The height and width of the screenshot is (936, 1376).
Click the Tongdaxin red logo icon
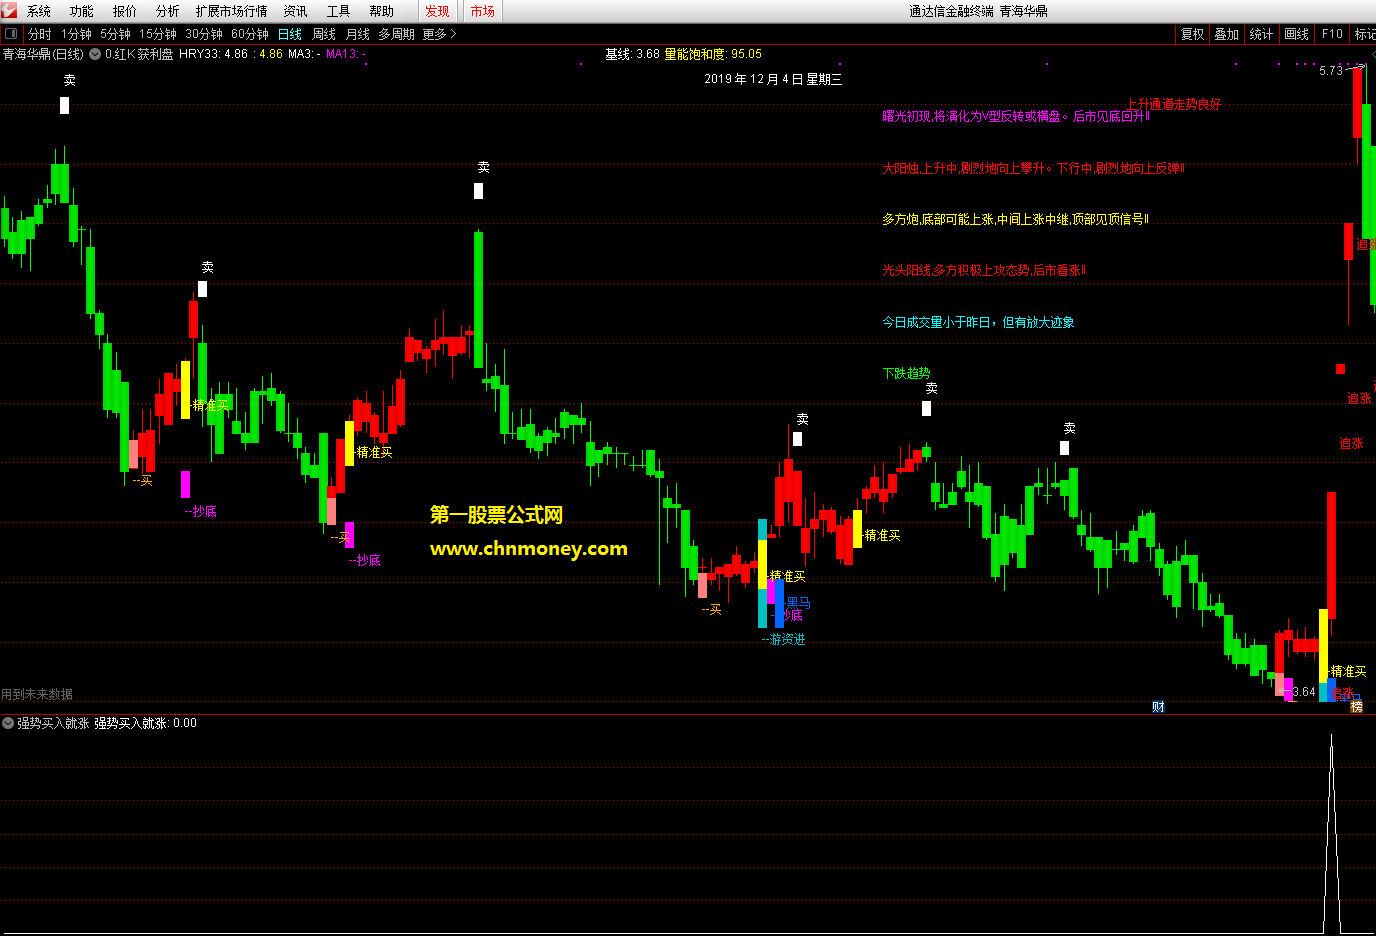[9, 10]
